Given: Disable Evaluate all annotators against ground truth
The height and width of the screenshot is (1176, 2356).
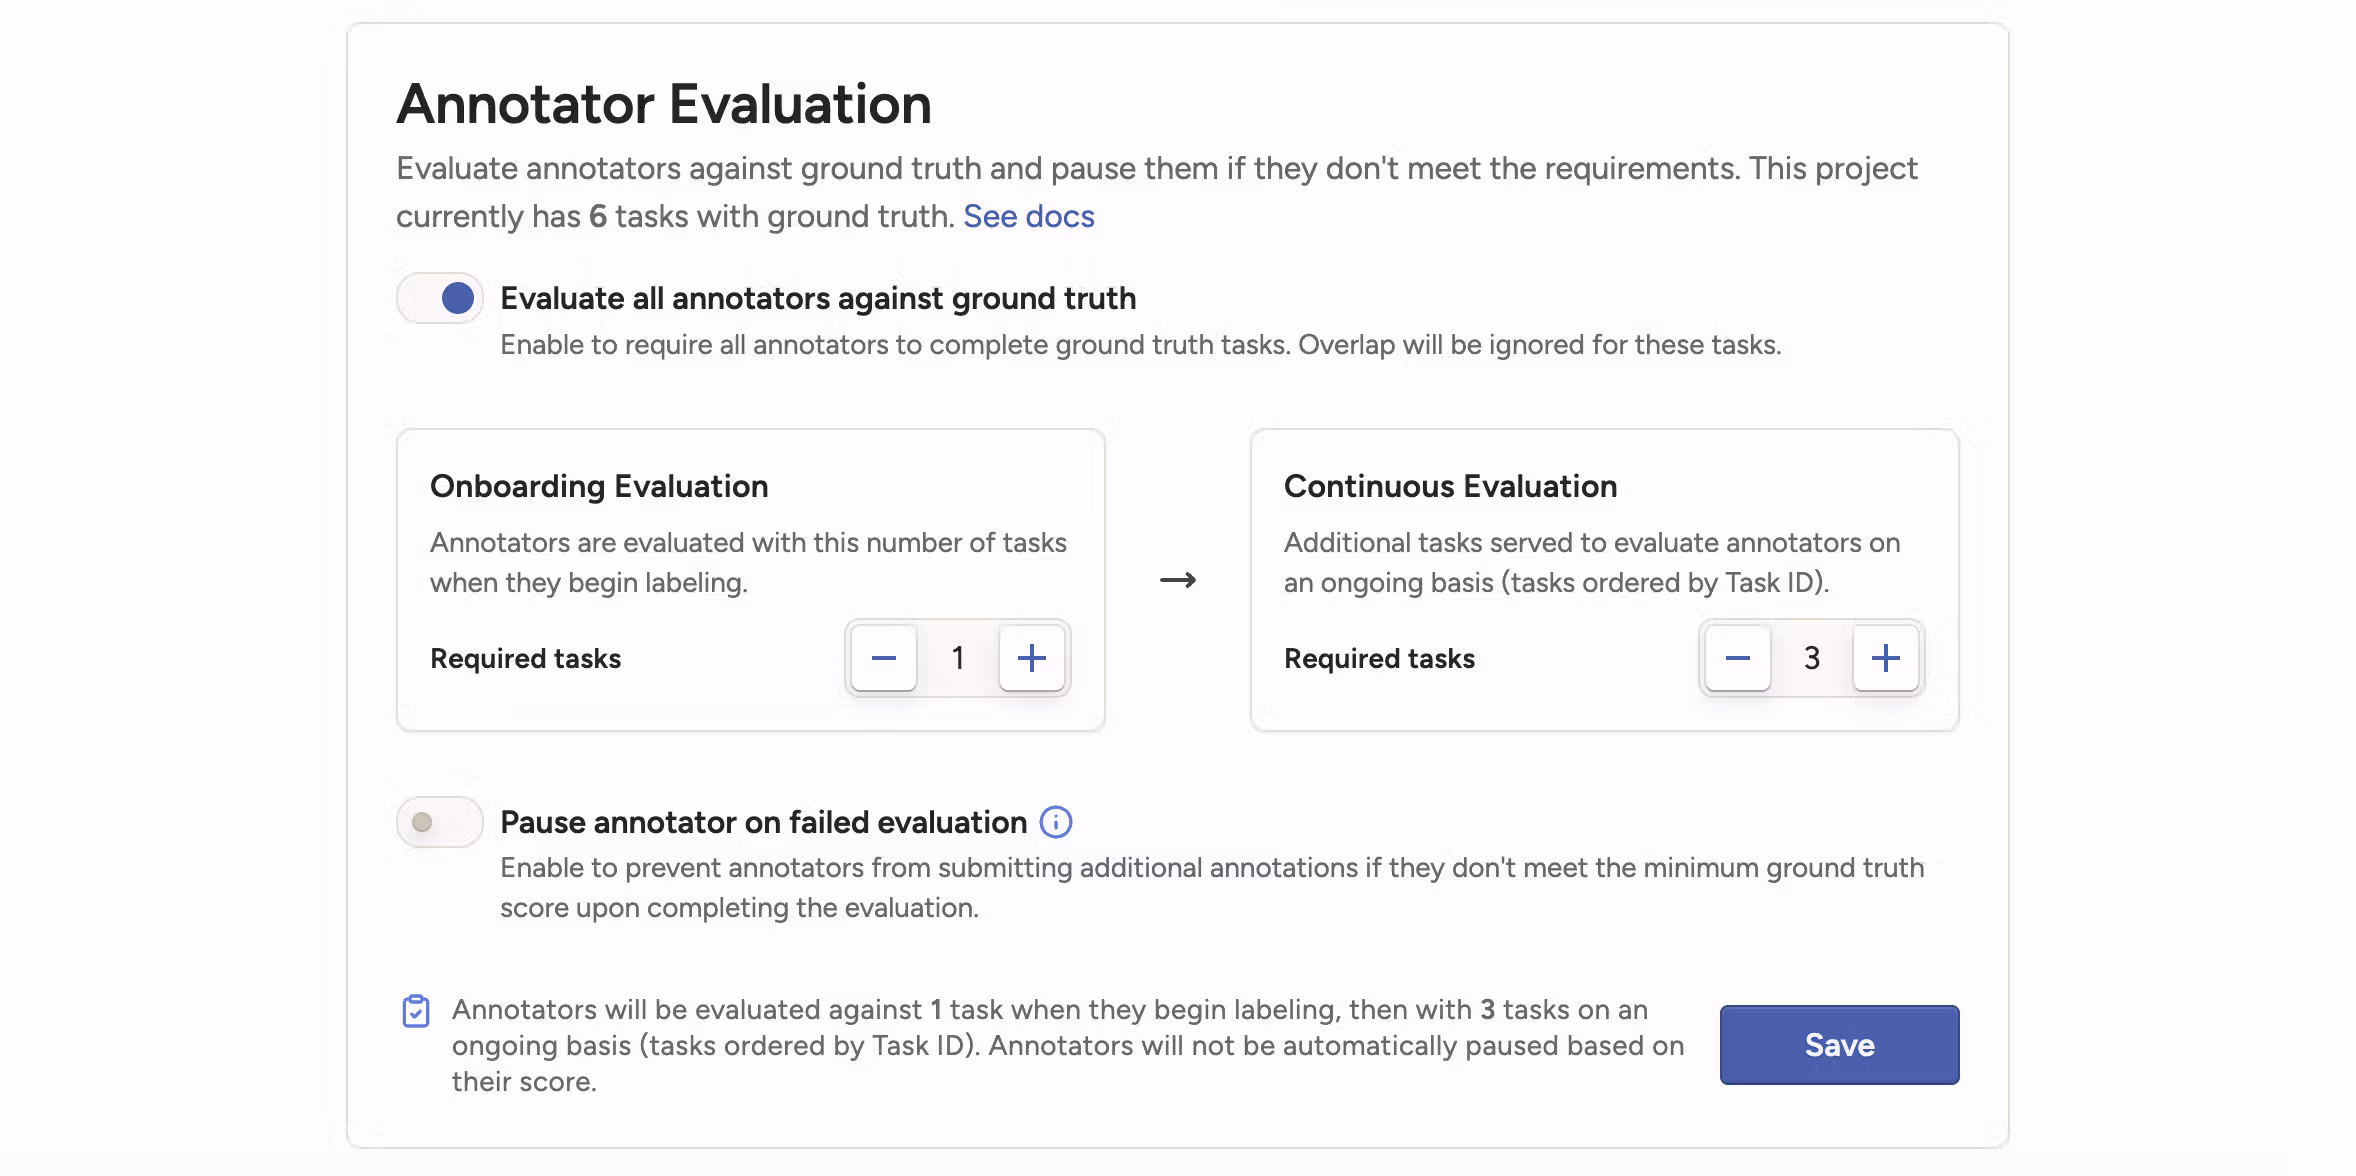Looking at the screenshot, I should click(x=440, y=298).
